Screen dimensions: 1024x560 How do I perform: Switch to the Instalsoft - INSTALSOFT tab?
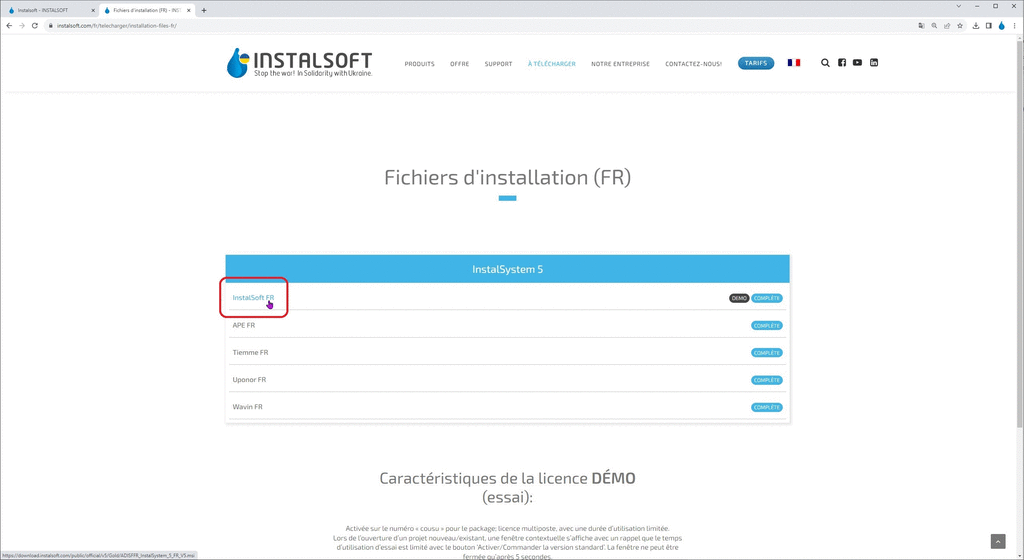pyautogui.click(x=51, y=10)
